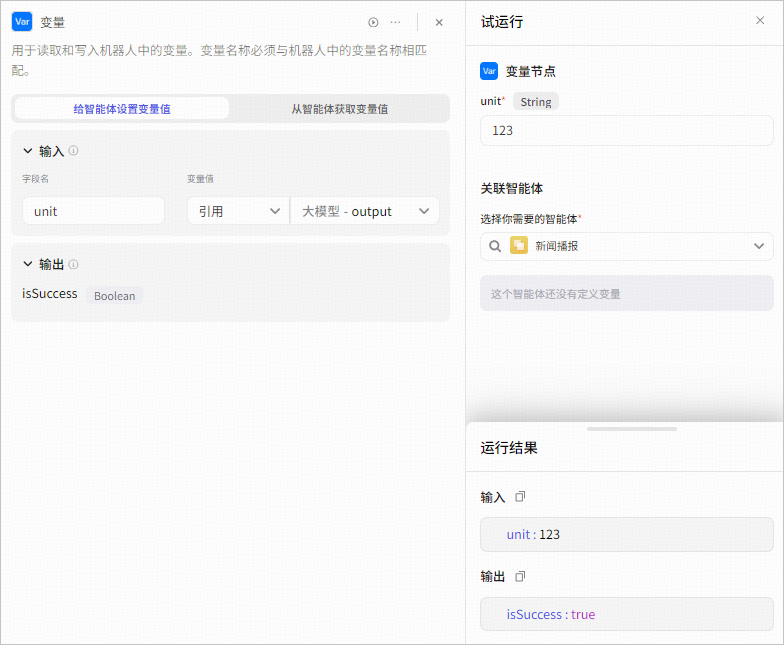Open the 新闻播报 agent selector dropdown
Image resolution: width=784 pixels, height=645 pixels.
tap(626, 246)
